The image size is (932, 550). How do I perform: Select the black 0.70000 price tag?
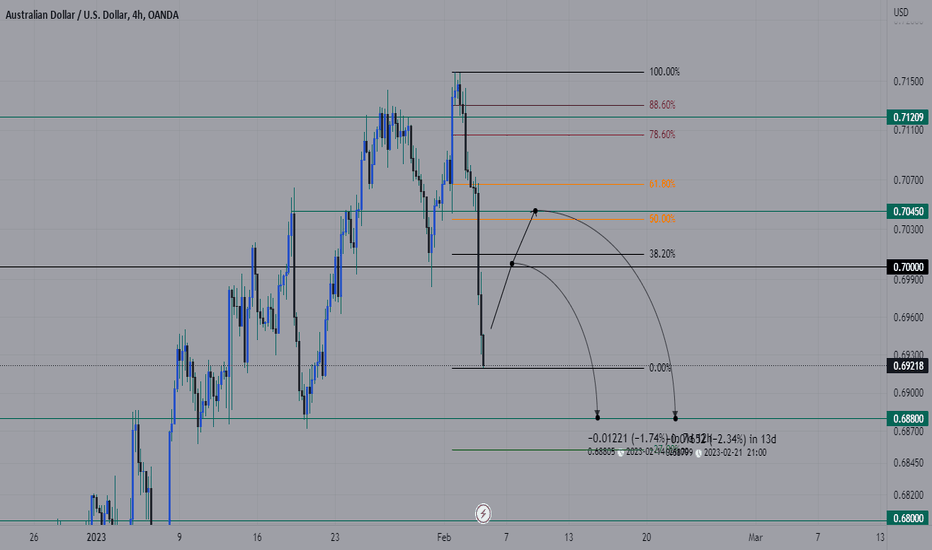[x=909, y=267]
